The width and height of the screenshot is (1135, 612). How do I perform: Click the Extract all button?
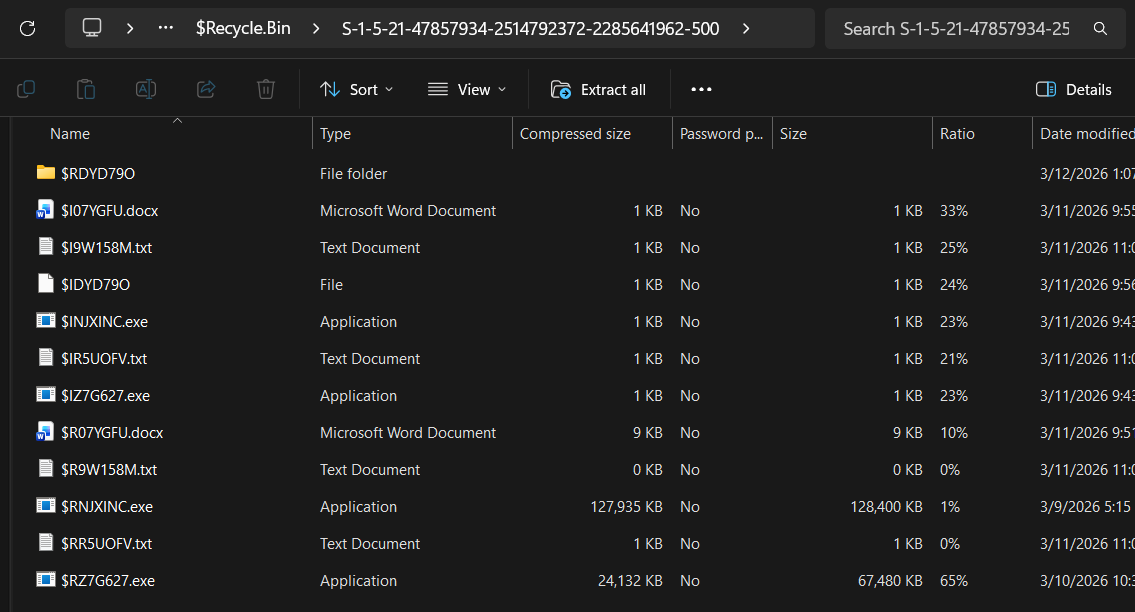click(599, 90)
